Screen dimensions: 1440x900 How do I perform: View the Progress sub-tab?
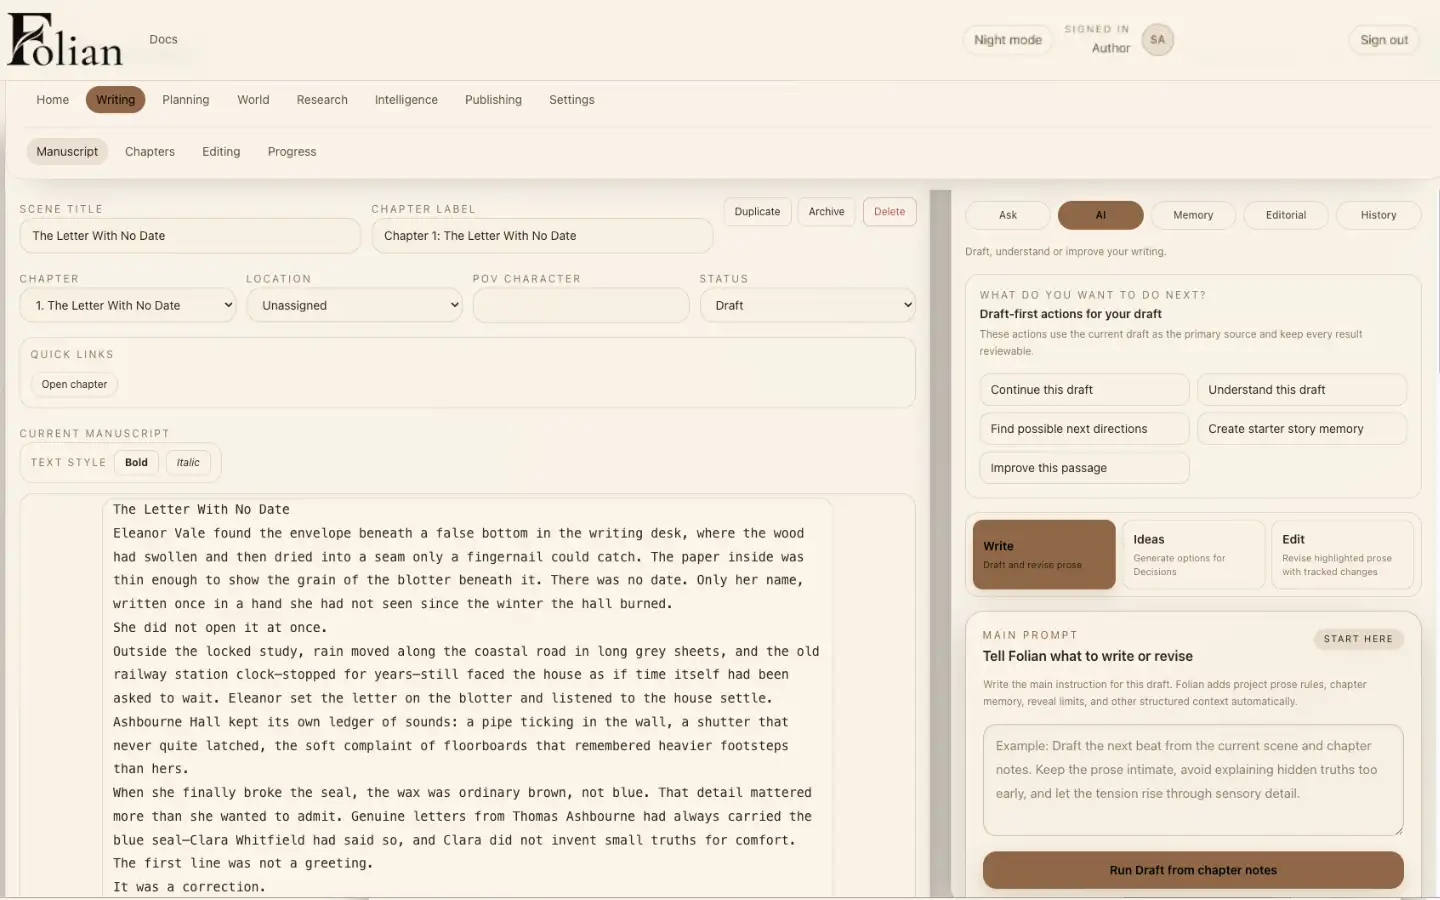click(x=292, y=152)
